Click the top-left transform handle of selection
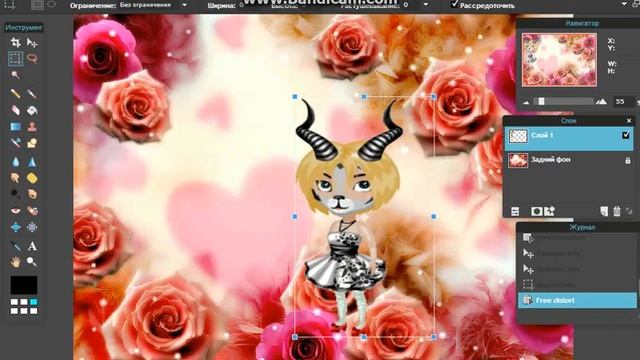 [x=295, y=97]
